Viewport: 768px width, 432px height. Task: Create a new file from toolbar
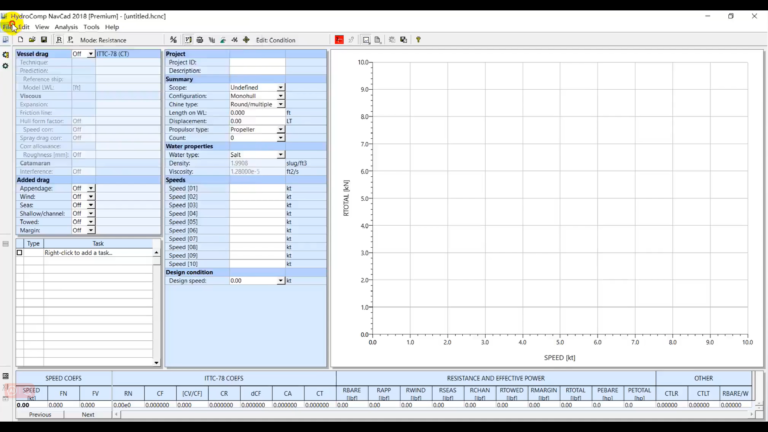[21, 40]
